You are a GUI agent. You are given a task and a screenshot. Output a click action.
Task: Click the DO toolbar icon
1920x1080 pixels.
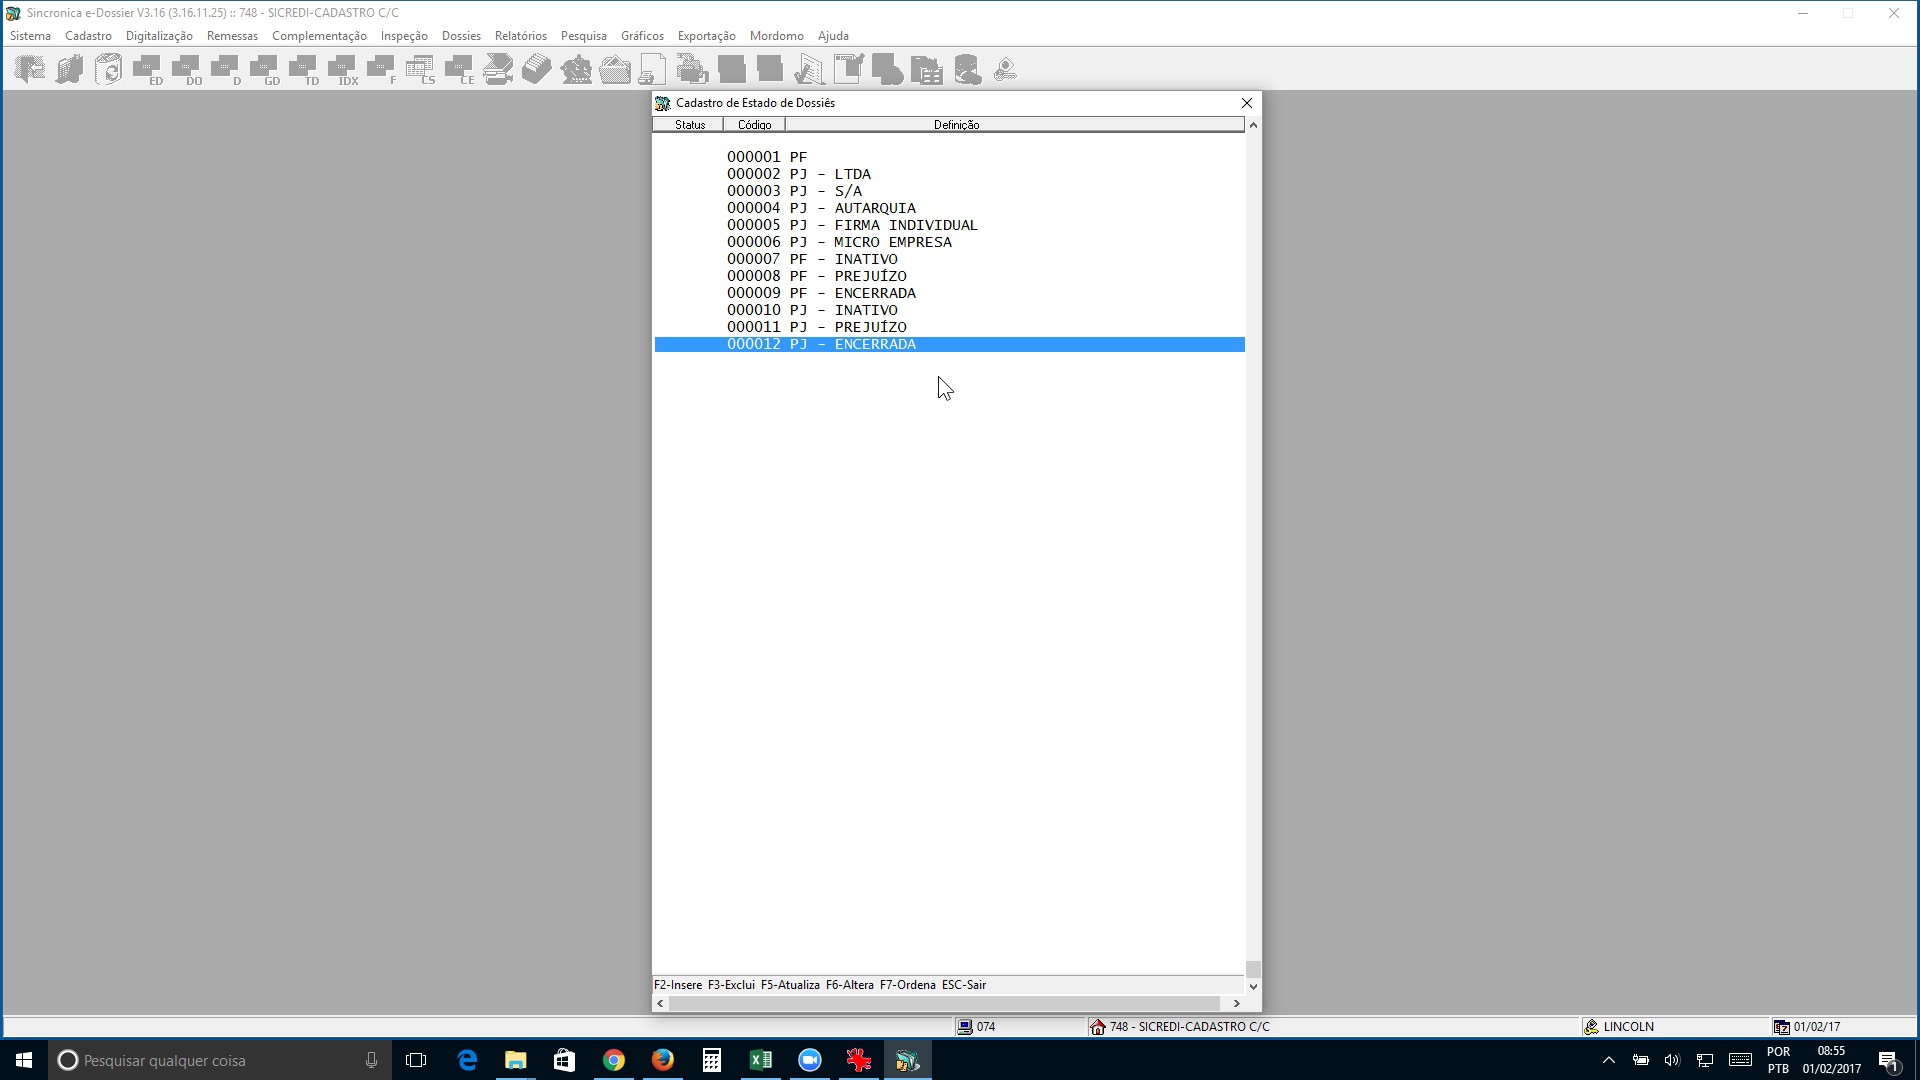tap(187, 70)
